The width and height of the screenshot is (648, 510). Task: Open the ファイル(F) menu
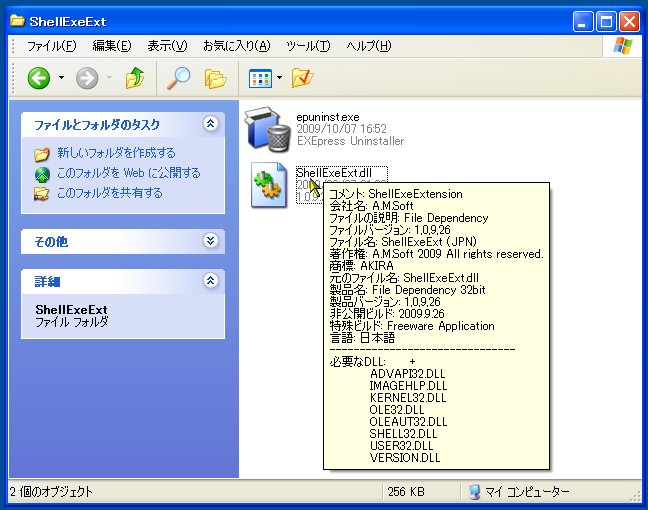click(52, 45)
